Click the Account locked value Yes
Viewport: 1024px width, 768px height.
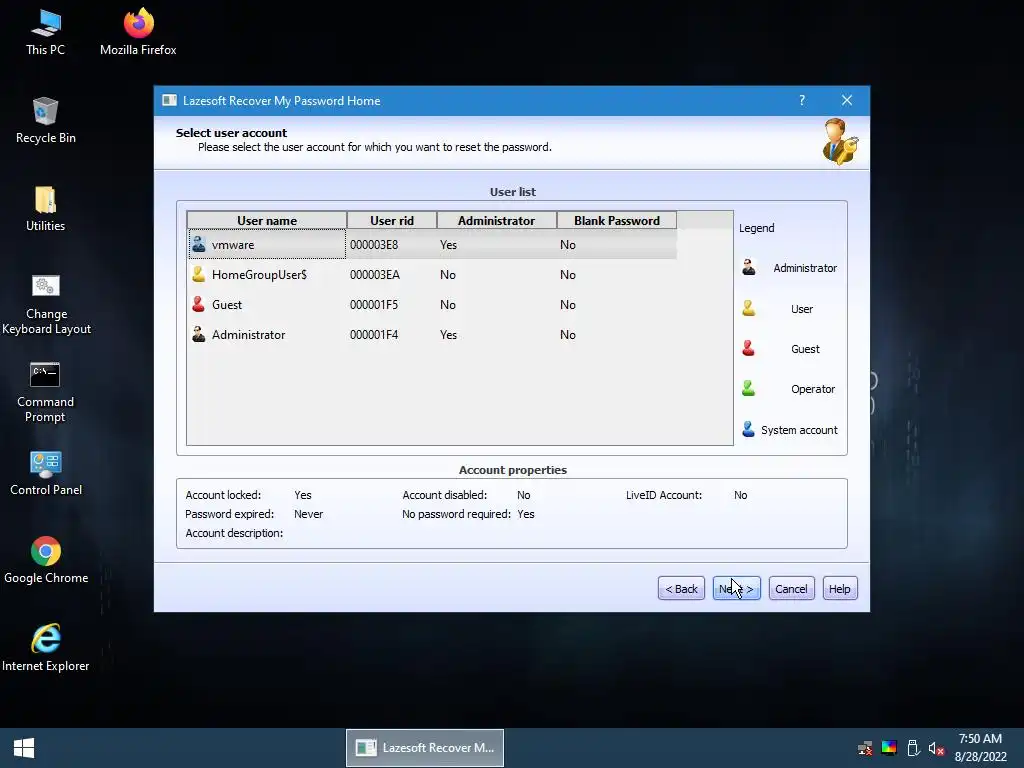pos(302,495)
